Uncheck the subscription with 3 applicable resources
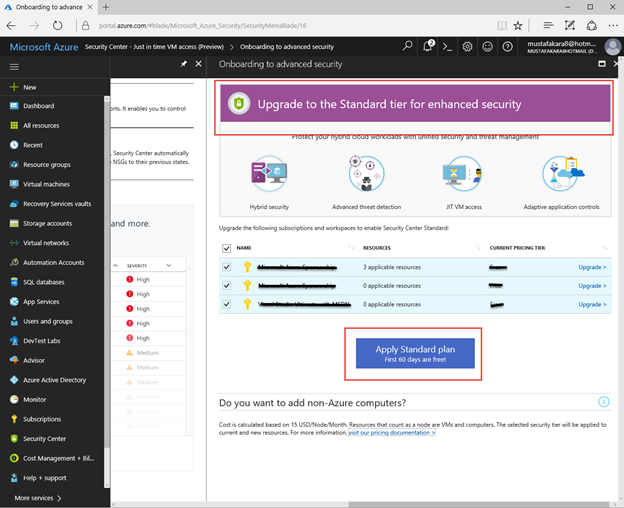Viewport: 624px width, 508px height. tap(226, 267)
